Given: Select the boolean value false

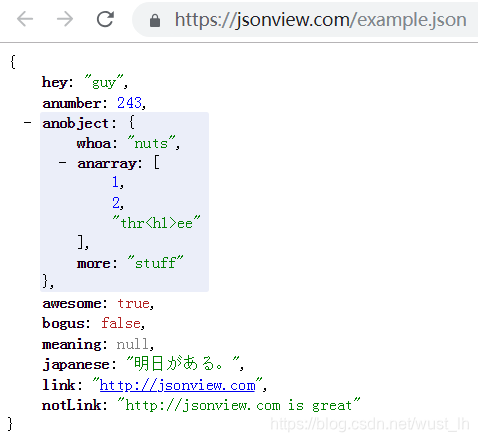Looking at the screenshot, I should pyautogui.click(x=121, y=323).
